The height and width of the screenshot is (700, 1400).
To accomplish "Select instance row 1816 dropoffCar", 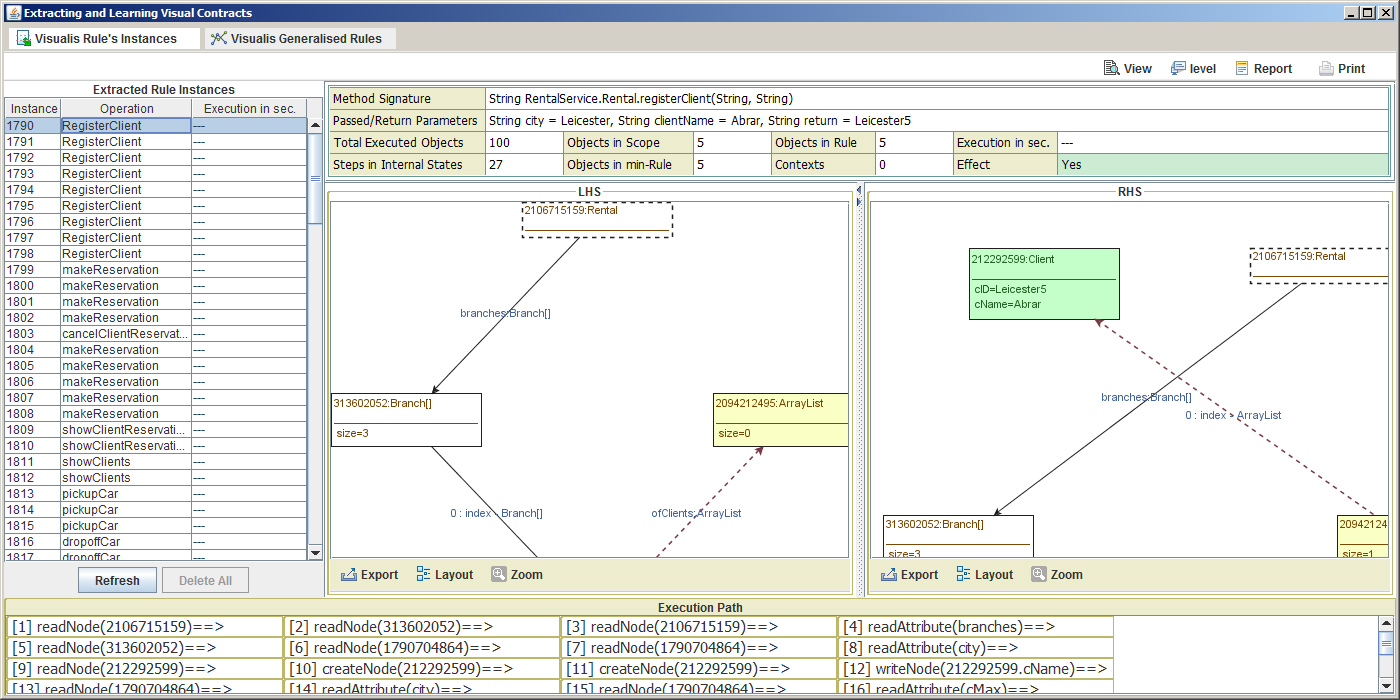I will click(x=156, y=542).
